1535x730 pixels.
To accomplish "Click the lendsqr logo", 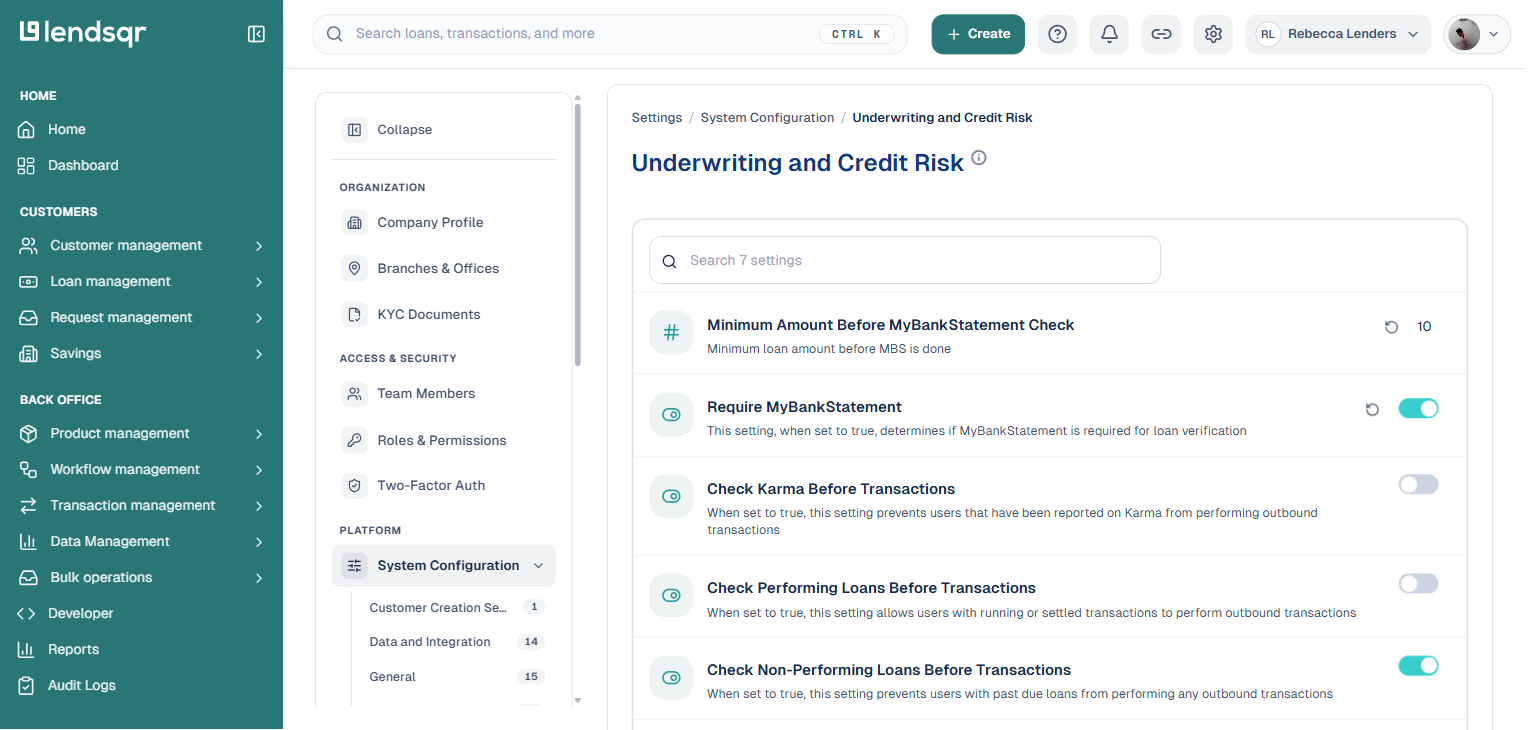I will 83,33.
